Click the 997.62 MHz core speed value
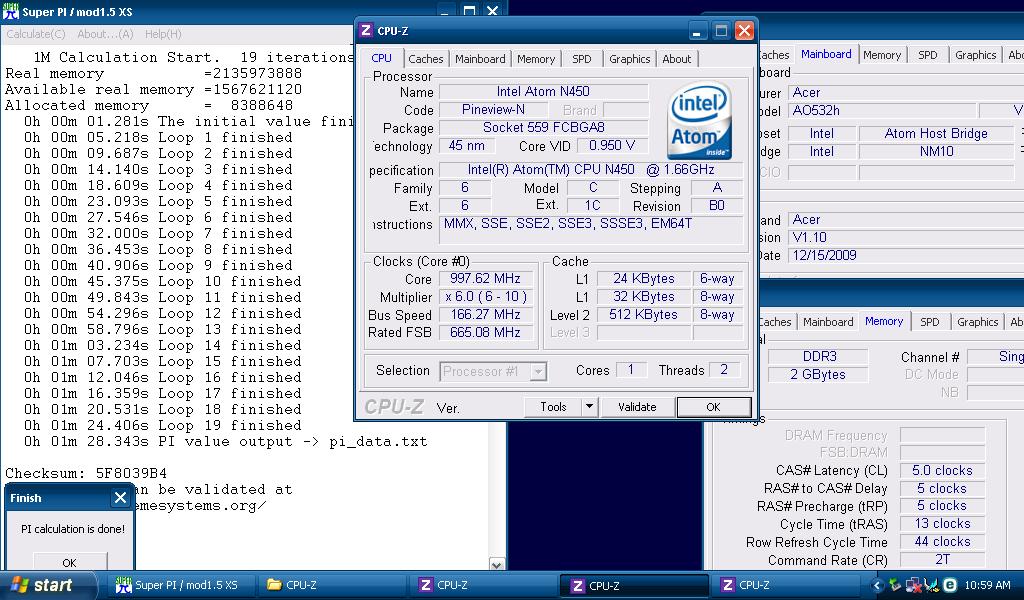1024x600 pixels. click(x=485, y=279)
